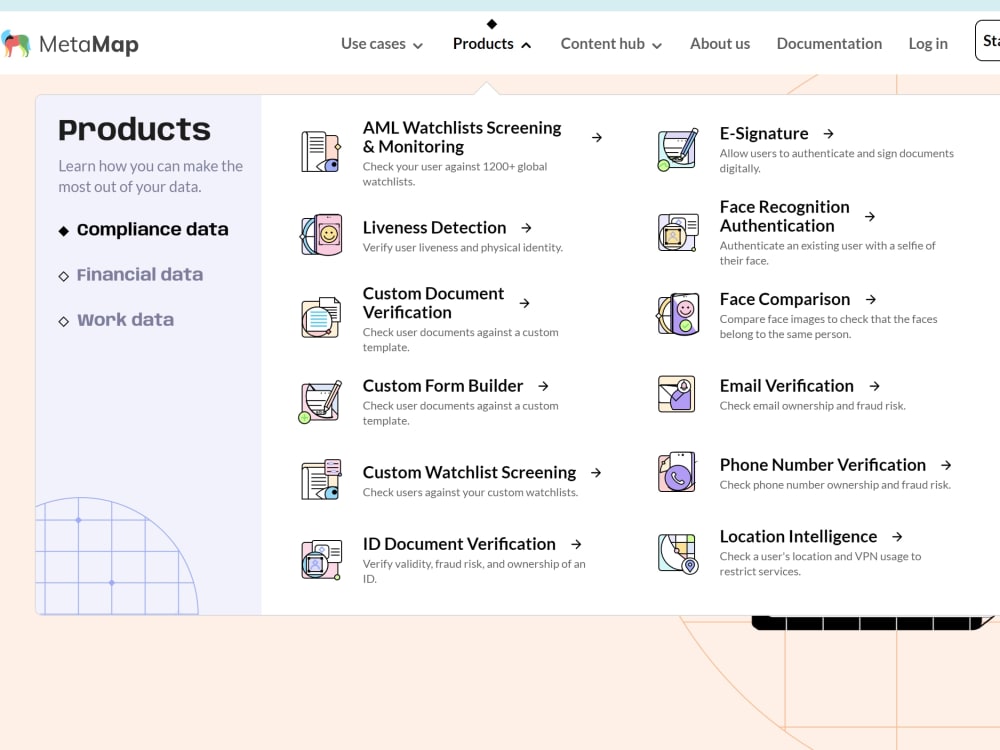Click the partially visible Start button
The height and width of the screenshot is (750, 1000).
point(988,41)
